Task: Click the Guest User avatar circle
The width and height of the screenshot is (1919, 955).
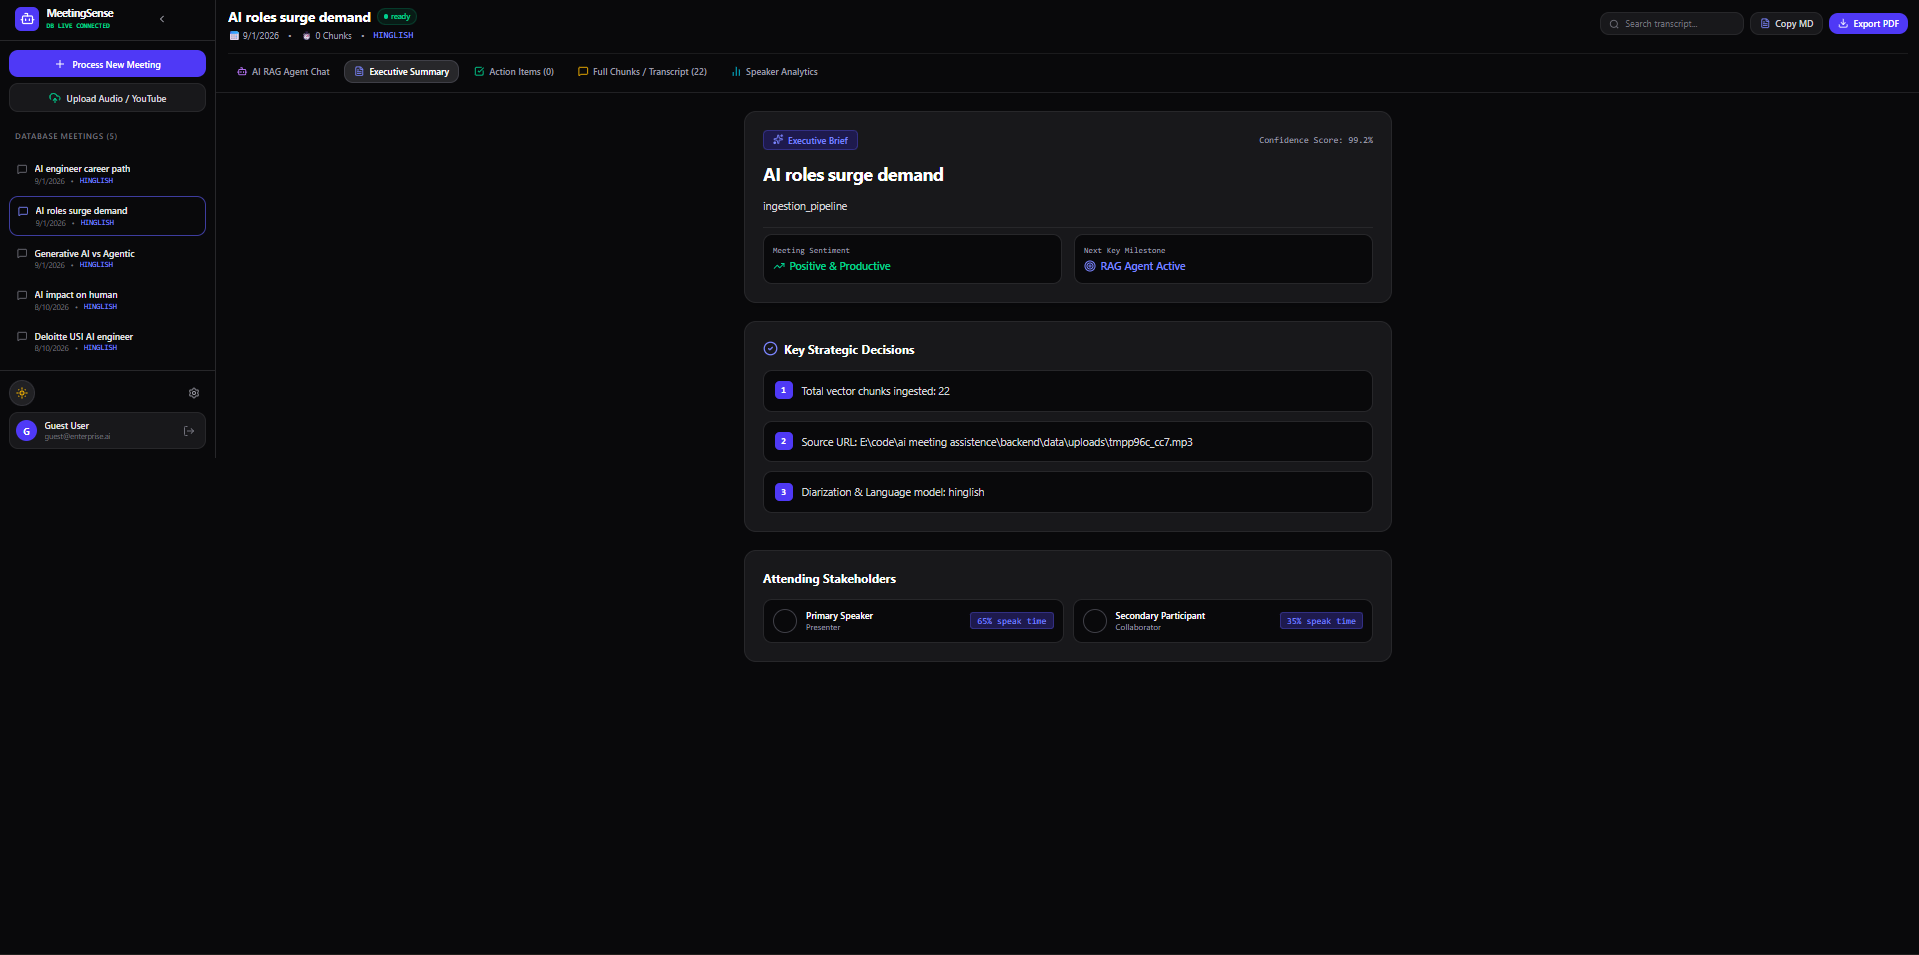Action: (x=27, y=431)
